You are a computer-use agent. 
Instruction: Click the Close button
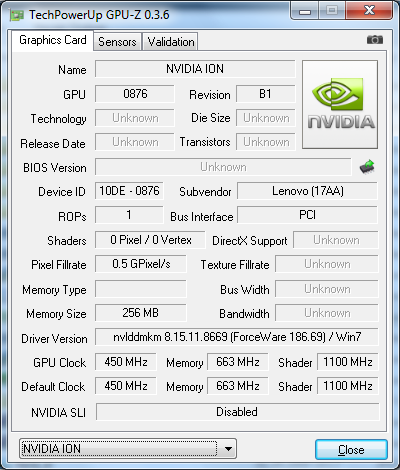[x=351, y=450]
